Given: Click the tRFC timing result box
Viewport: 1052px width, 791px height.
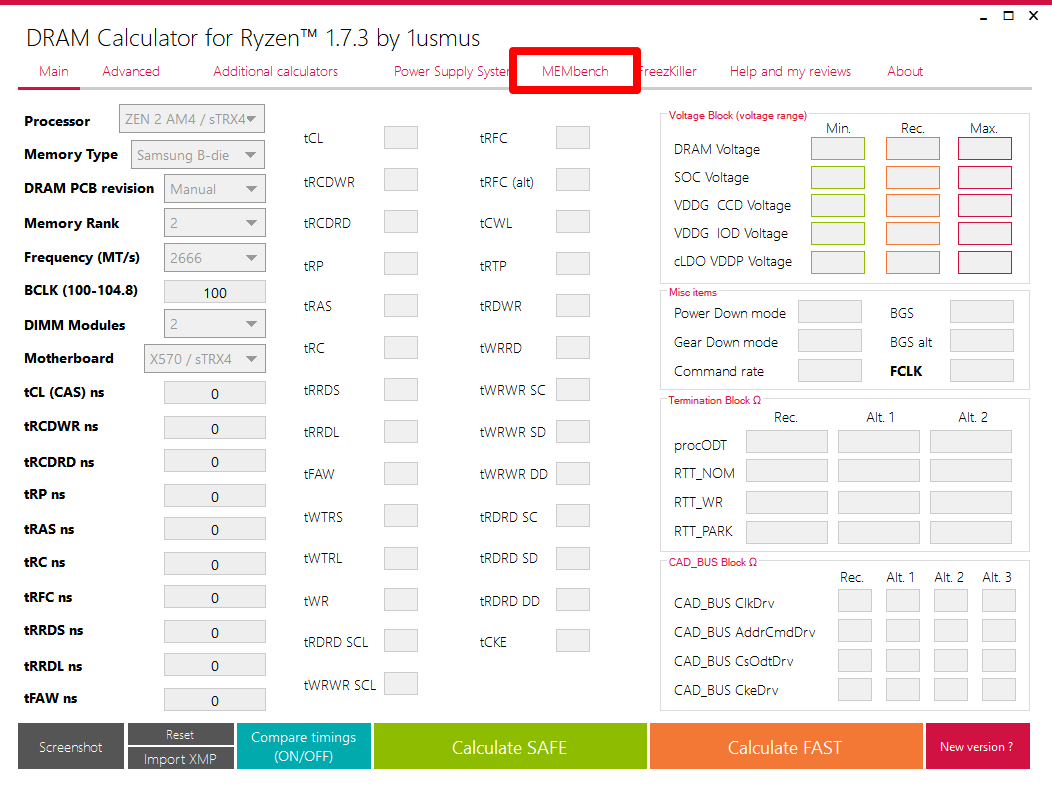Looking at the screenshot, I should point(573,138).
